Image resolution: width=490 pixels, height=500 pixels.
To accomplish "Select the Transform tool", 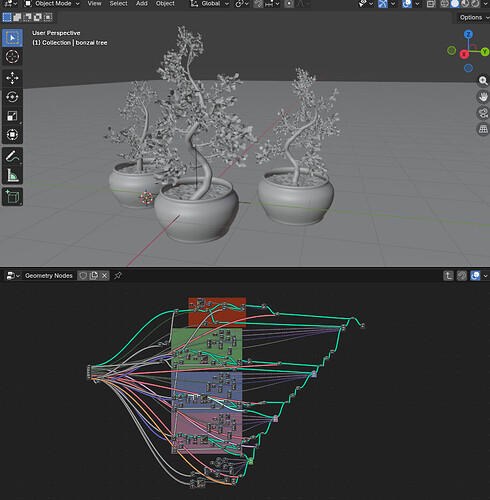I will pyautogui.click(x=12, y=135).
